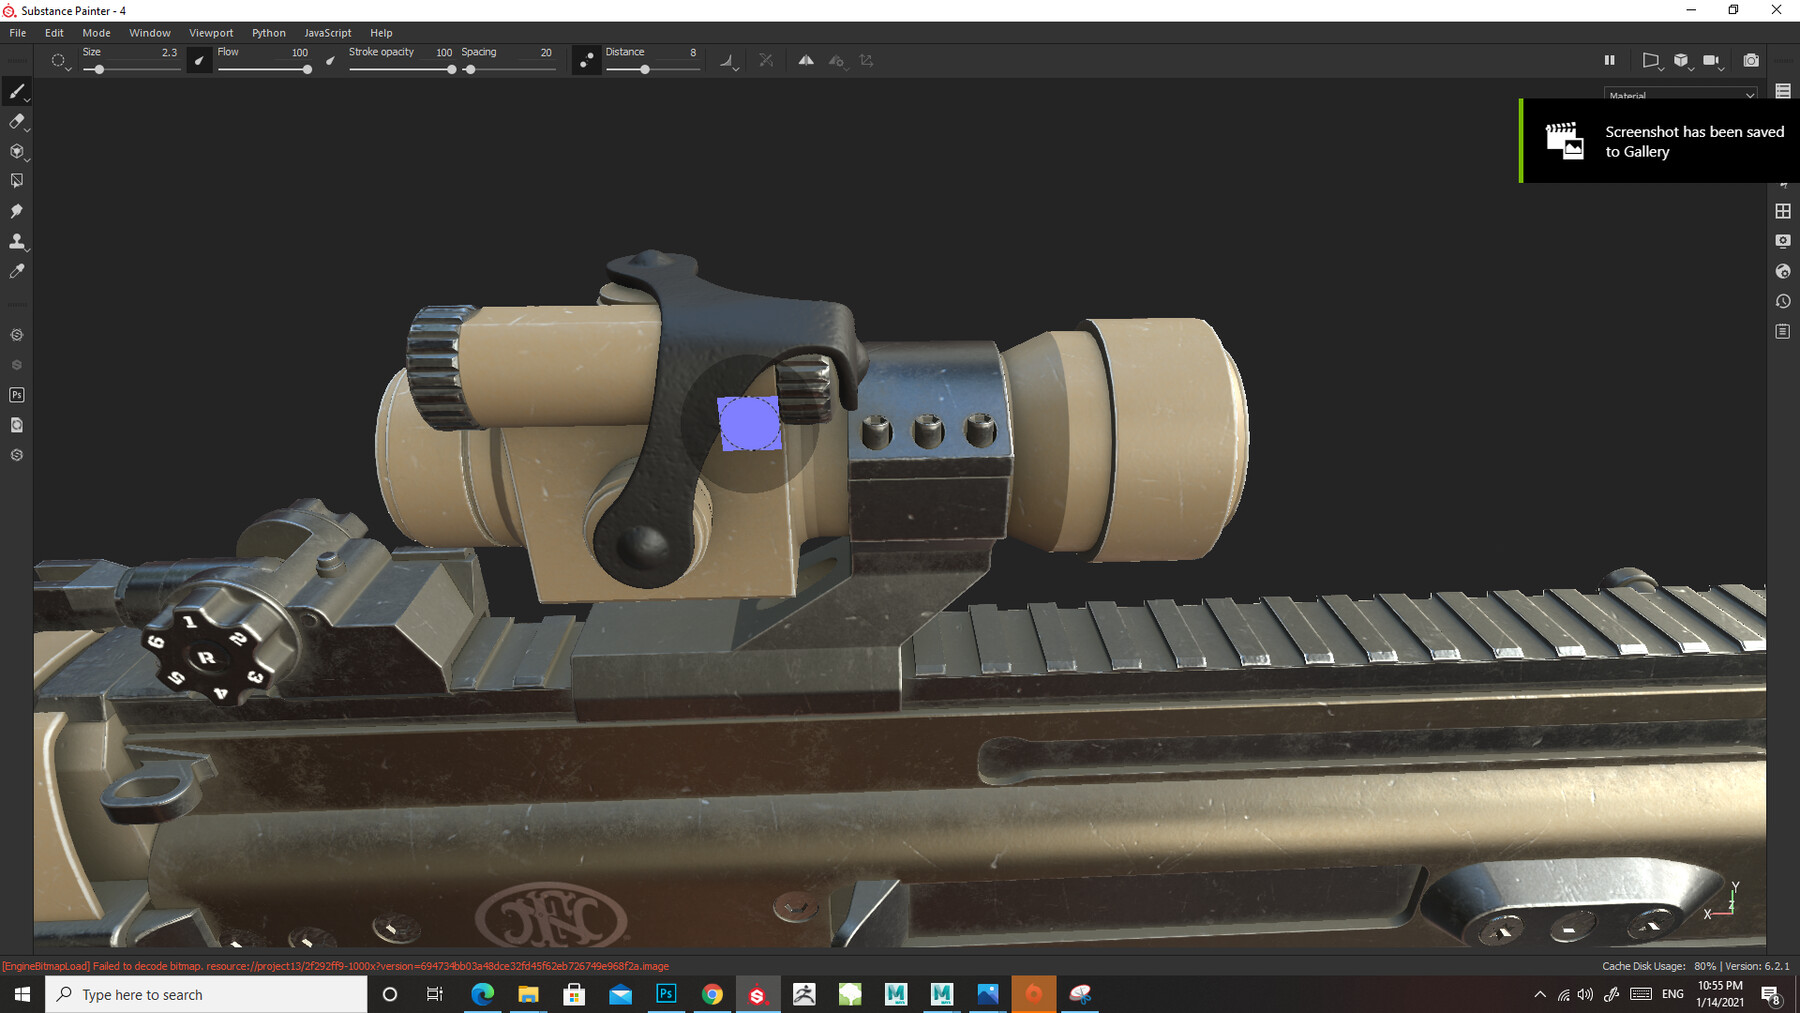The image size is (1800, 1013).
Task: Expand the camera view options chevron
Action: pyautogui.click(x=1722, y=68)
